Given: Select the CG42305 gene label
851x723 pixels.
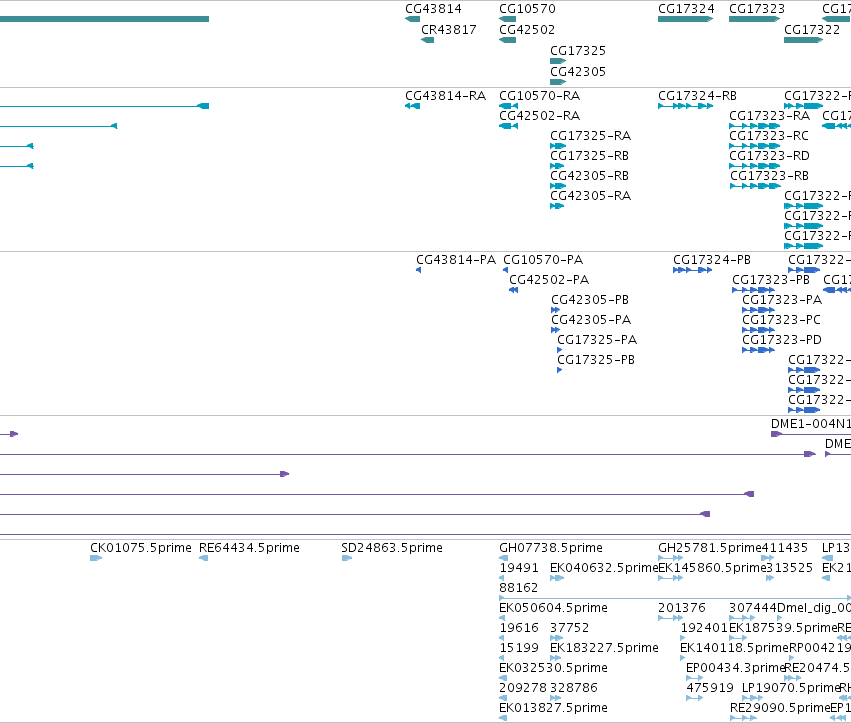Looking at the screenshot, I should [578, 72].
